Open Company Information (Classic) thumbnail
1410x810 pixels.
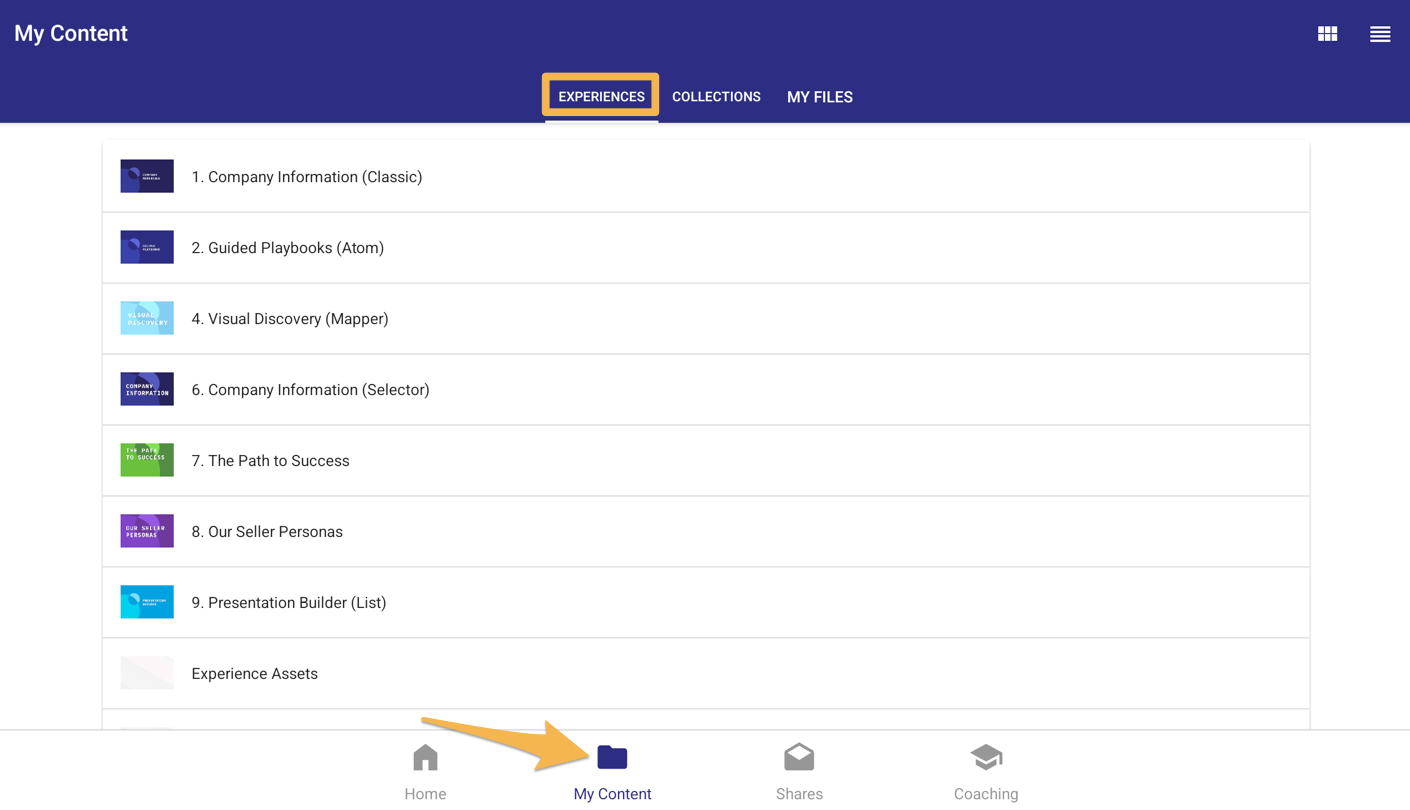[x=147, y=177]
